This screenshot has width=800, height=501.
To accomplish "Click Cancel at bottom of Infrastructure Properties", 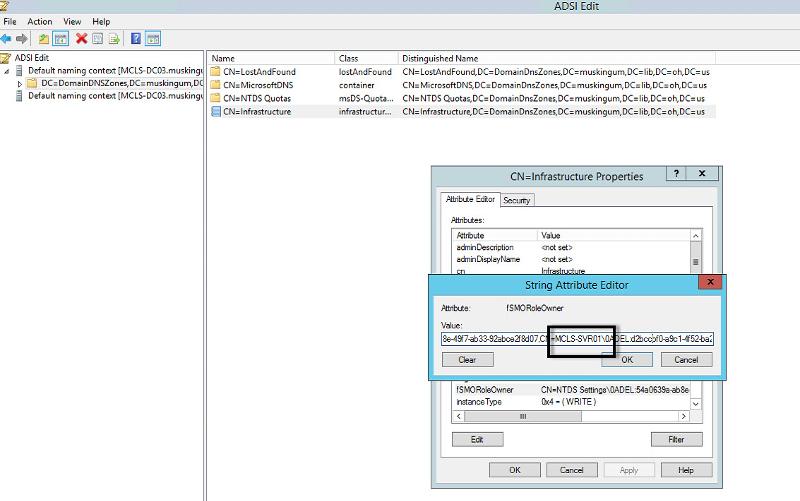I will pyautogui.click(x=572, y=470).
